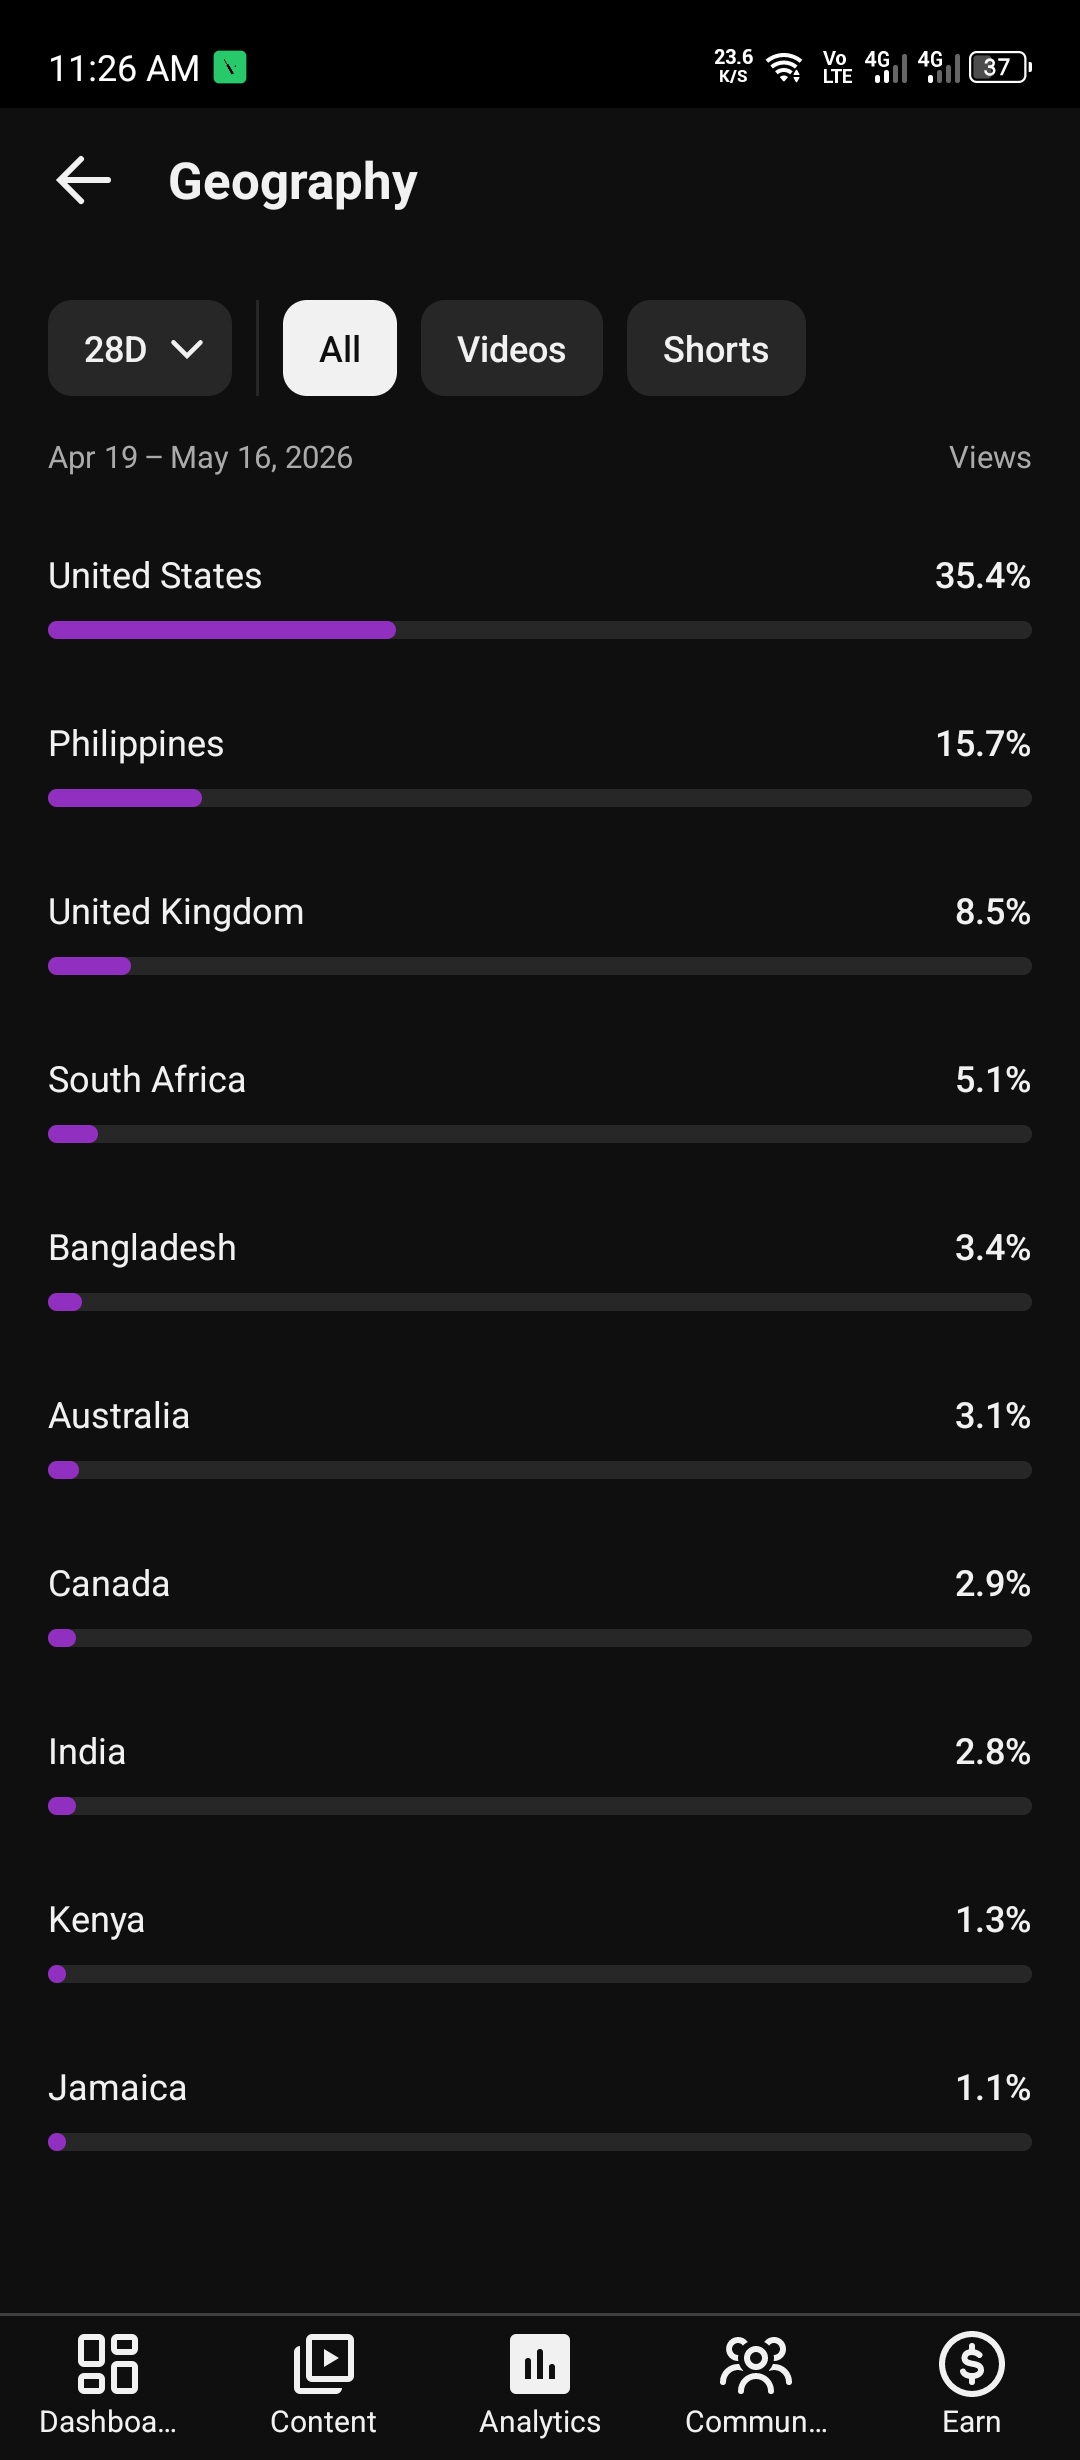This screenshot has width=1080, height=2460.
Task: Open the Dashboard icon in bottom bar
Action: [108, 2364]
